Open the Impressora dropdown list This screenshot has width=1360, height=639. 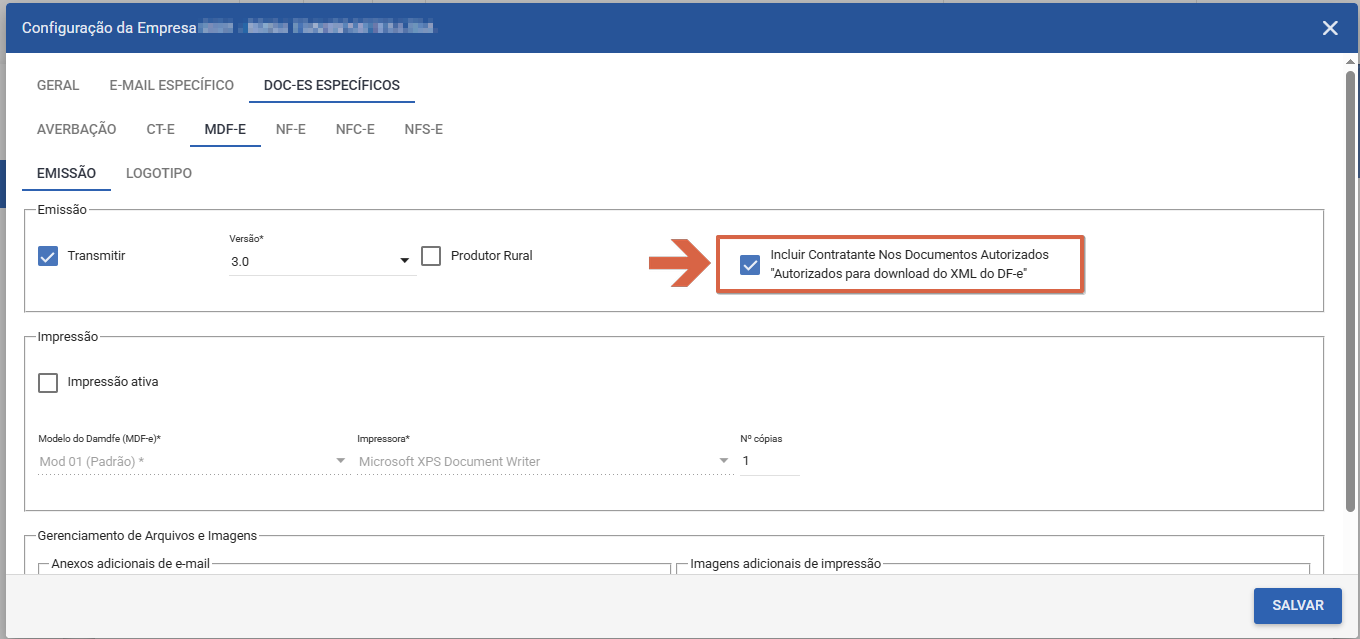pyautogui.click(x=545, y=461)
